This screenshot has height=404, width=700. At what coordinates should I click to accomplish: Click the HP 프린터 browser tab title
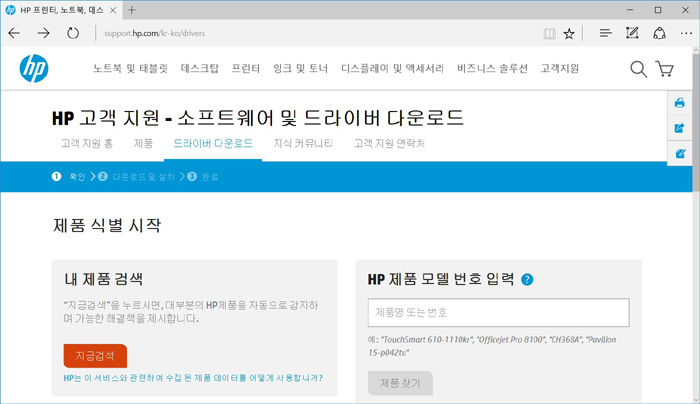click(x=62, y=10)
